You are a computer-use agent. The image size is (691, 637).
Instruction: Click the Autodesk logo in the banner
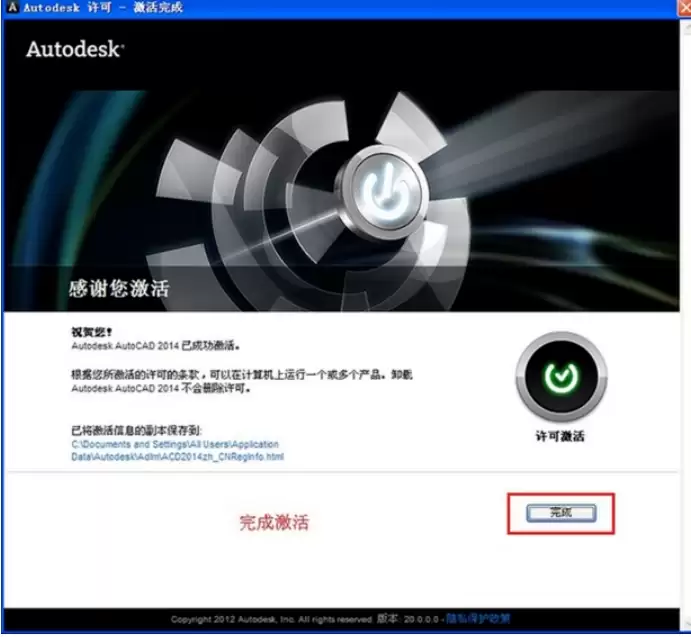(75, 49)
